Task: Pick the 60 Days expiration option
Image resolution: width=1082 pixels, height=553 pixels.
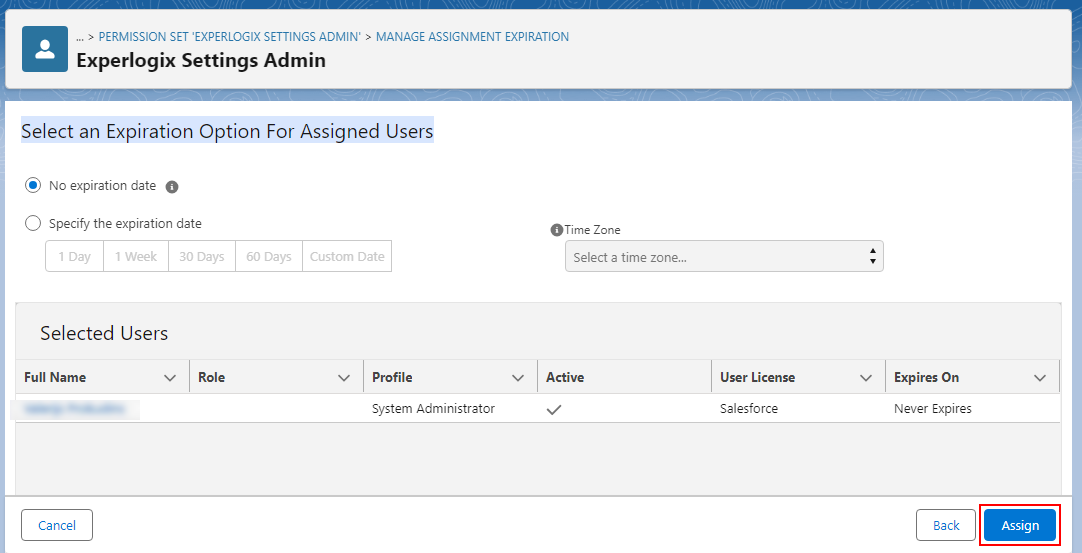Action: [x=268, y=256]
